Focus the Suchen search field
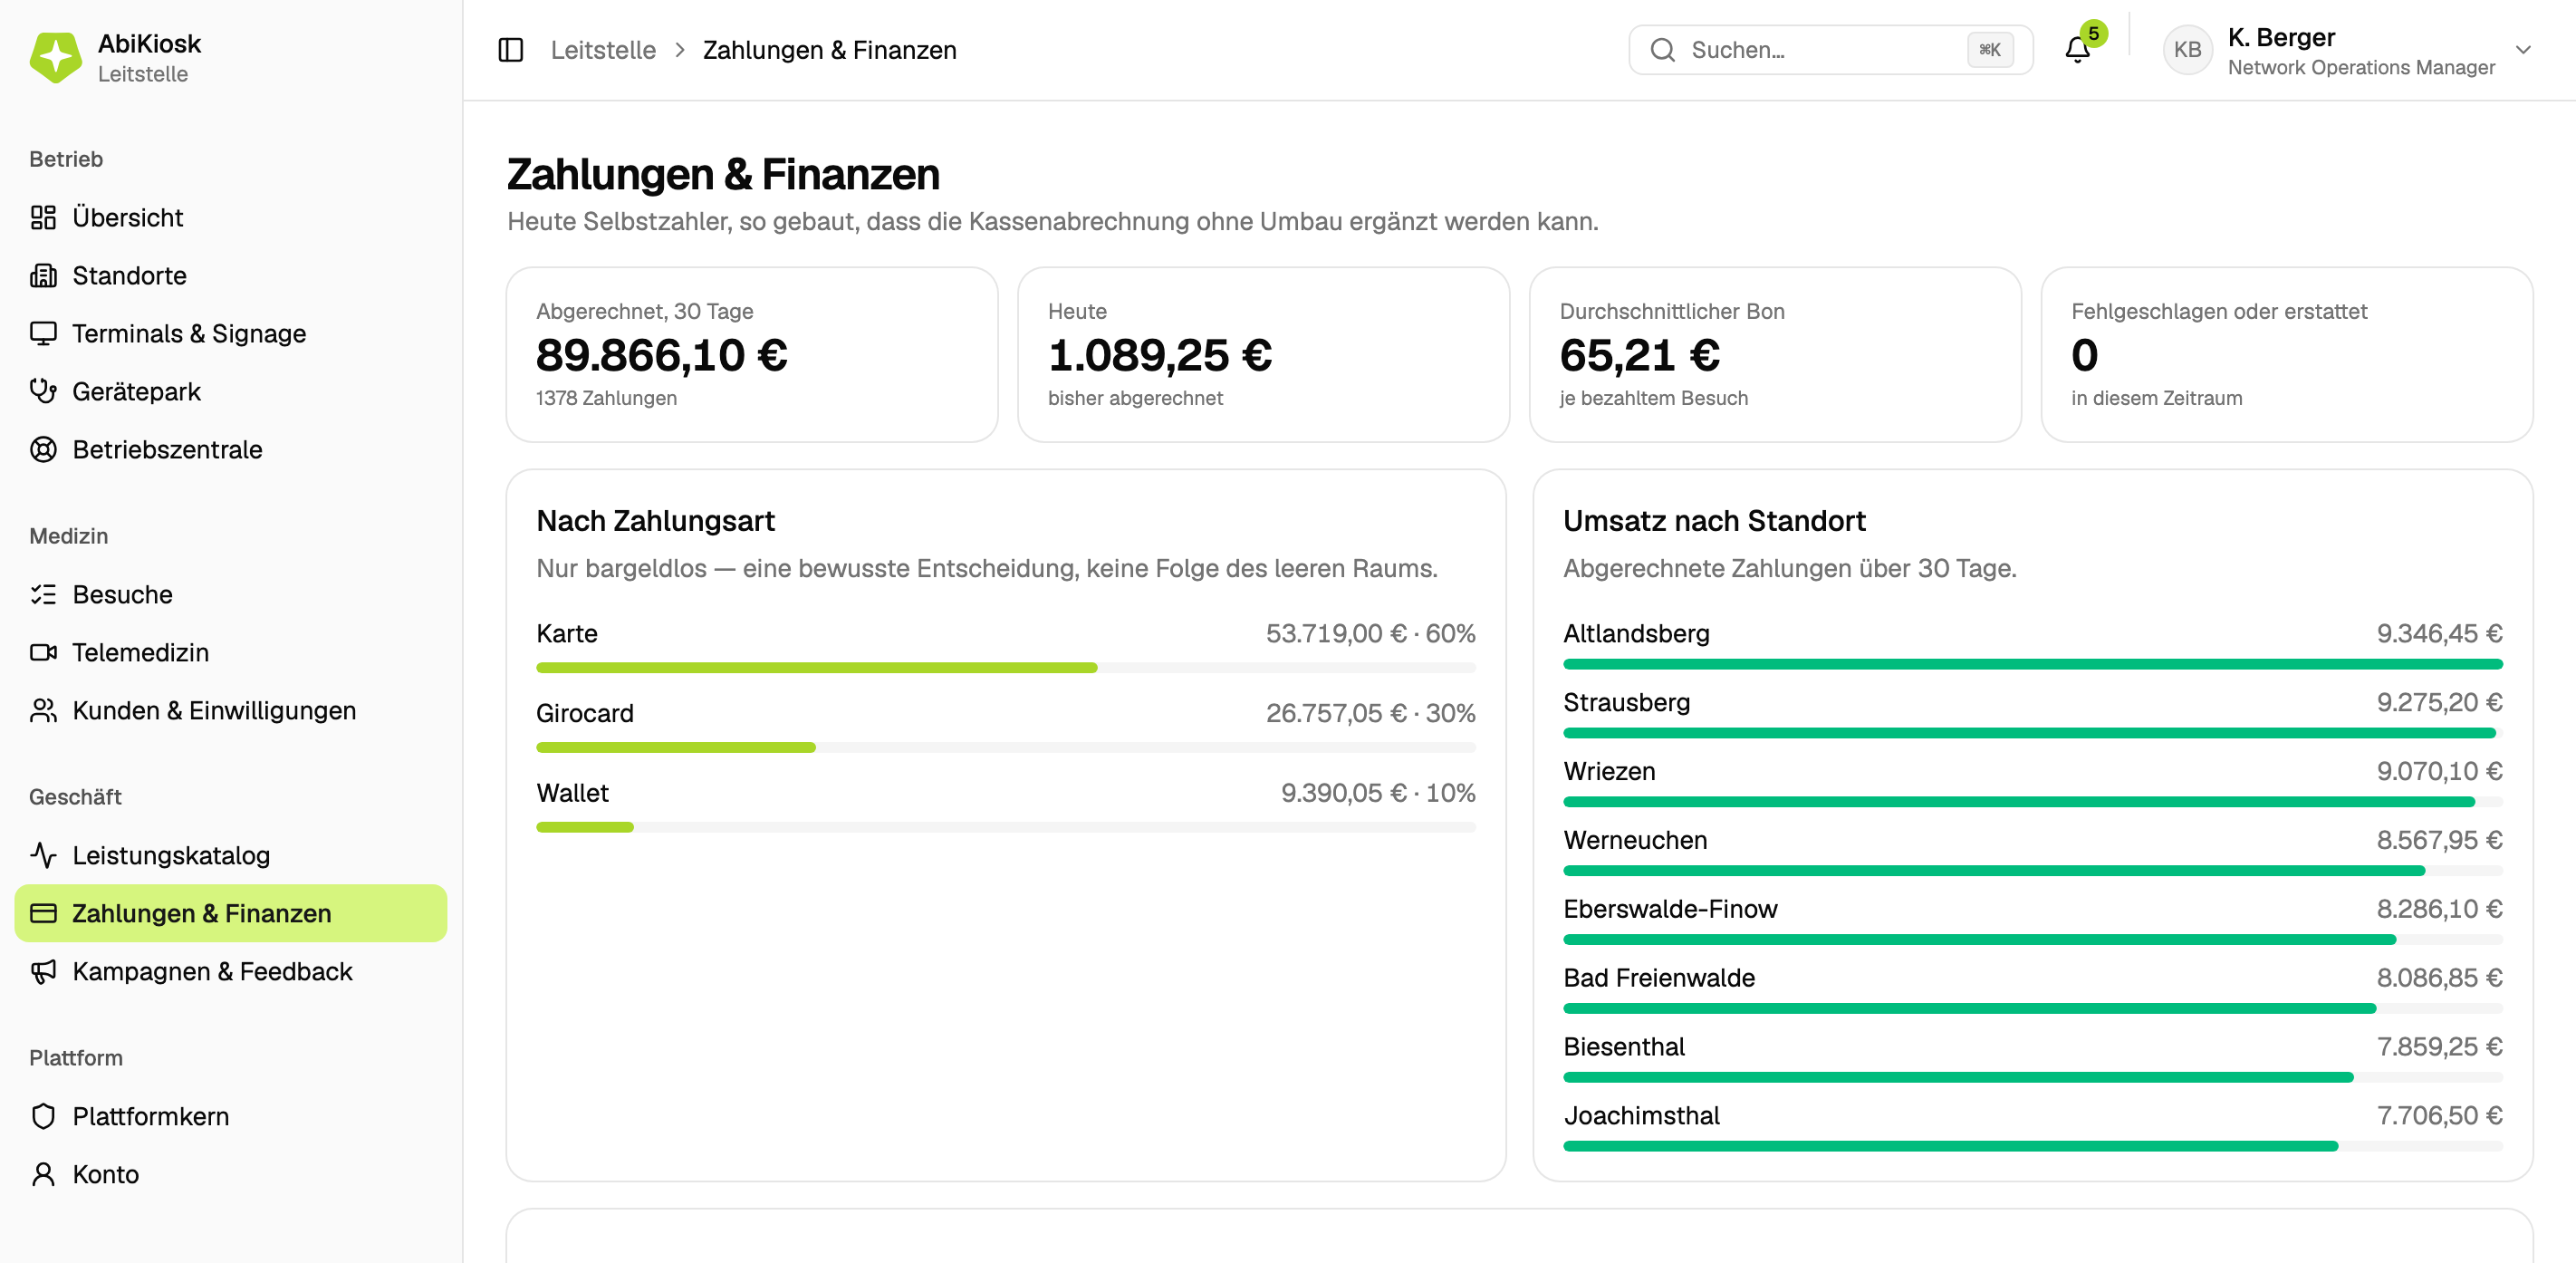 click(x=1830, y=50)
